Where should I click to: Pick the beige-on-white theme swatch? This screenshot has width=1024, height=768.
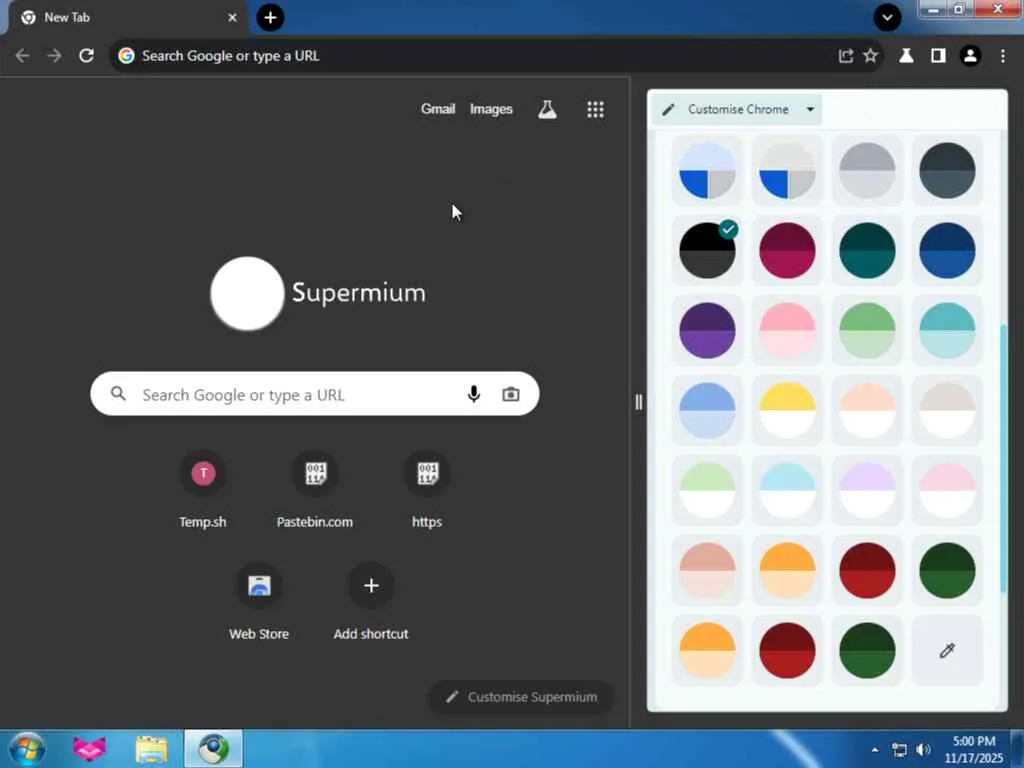coord(947,410)
